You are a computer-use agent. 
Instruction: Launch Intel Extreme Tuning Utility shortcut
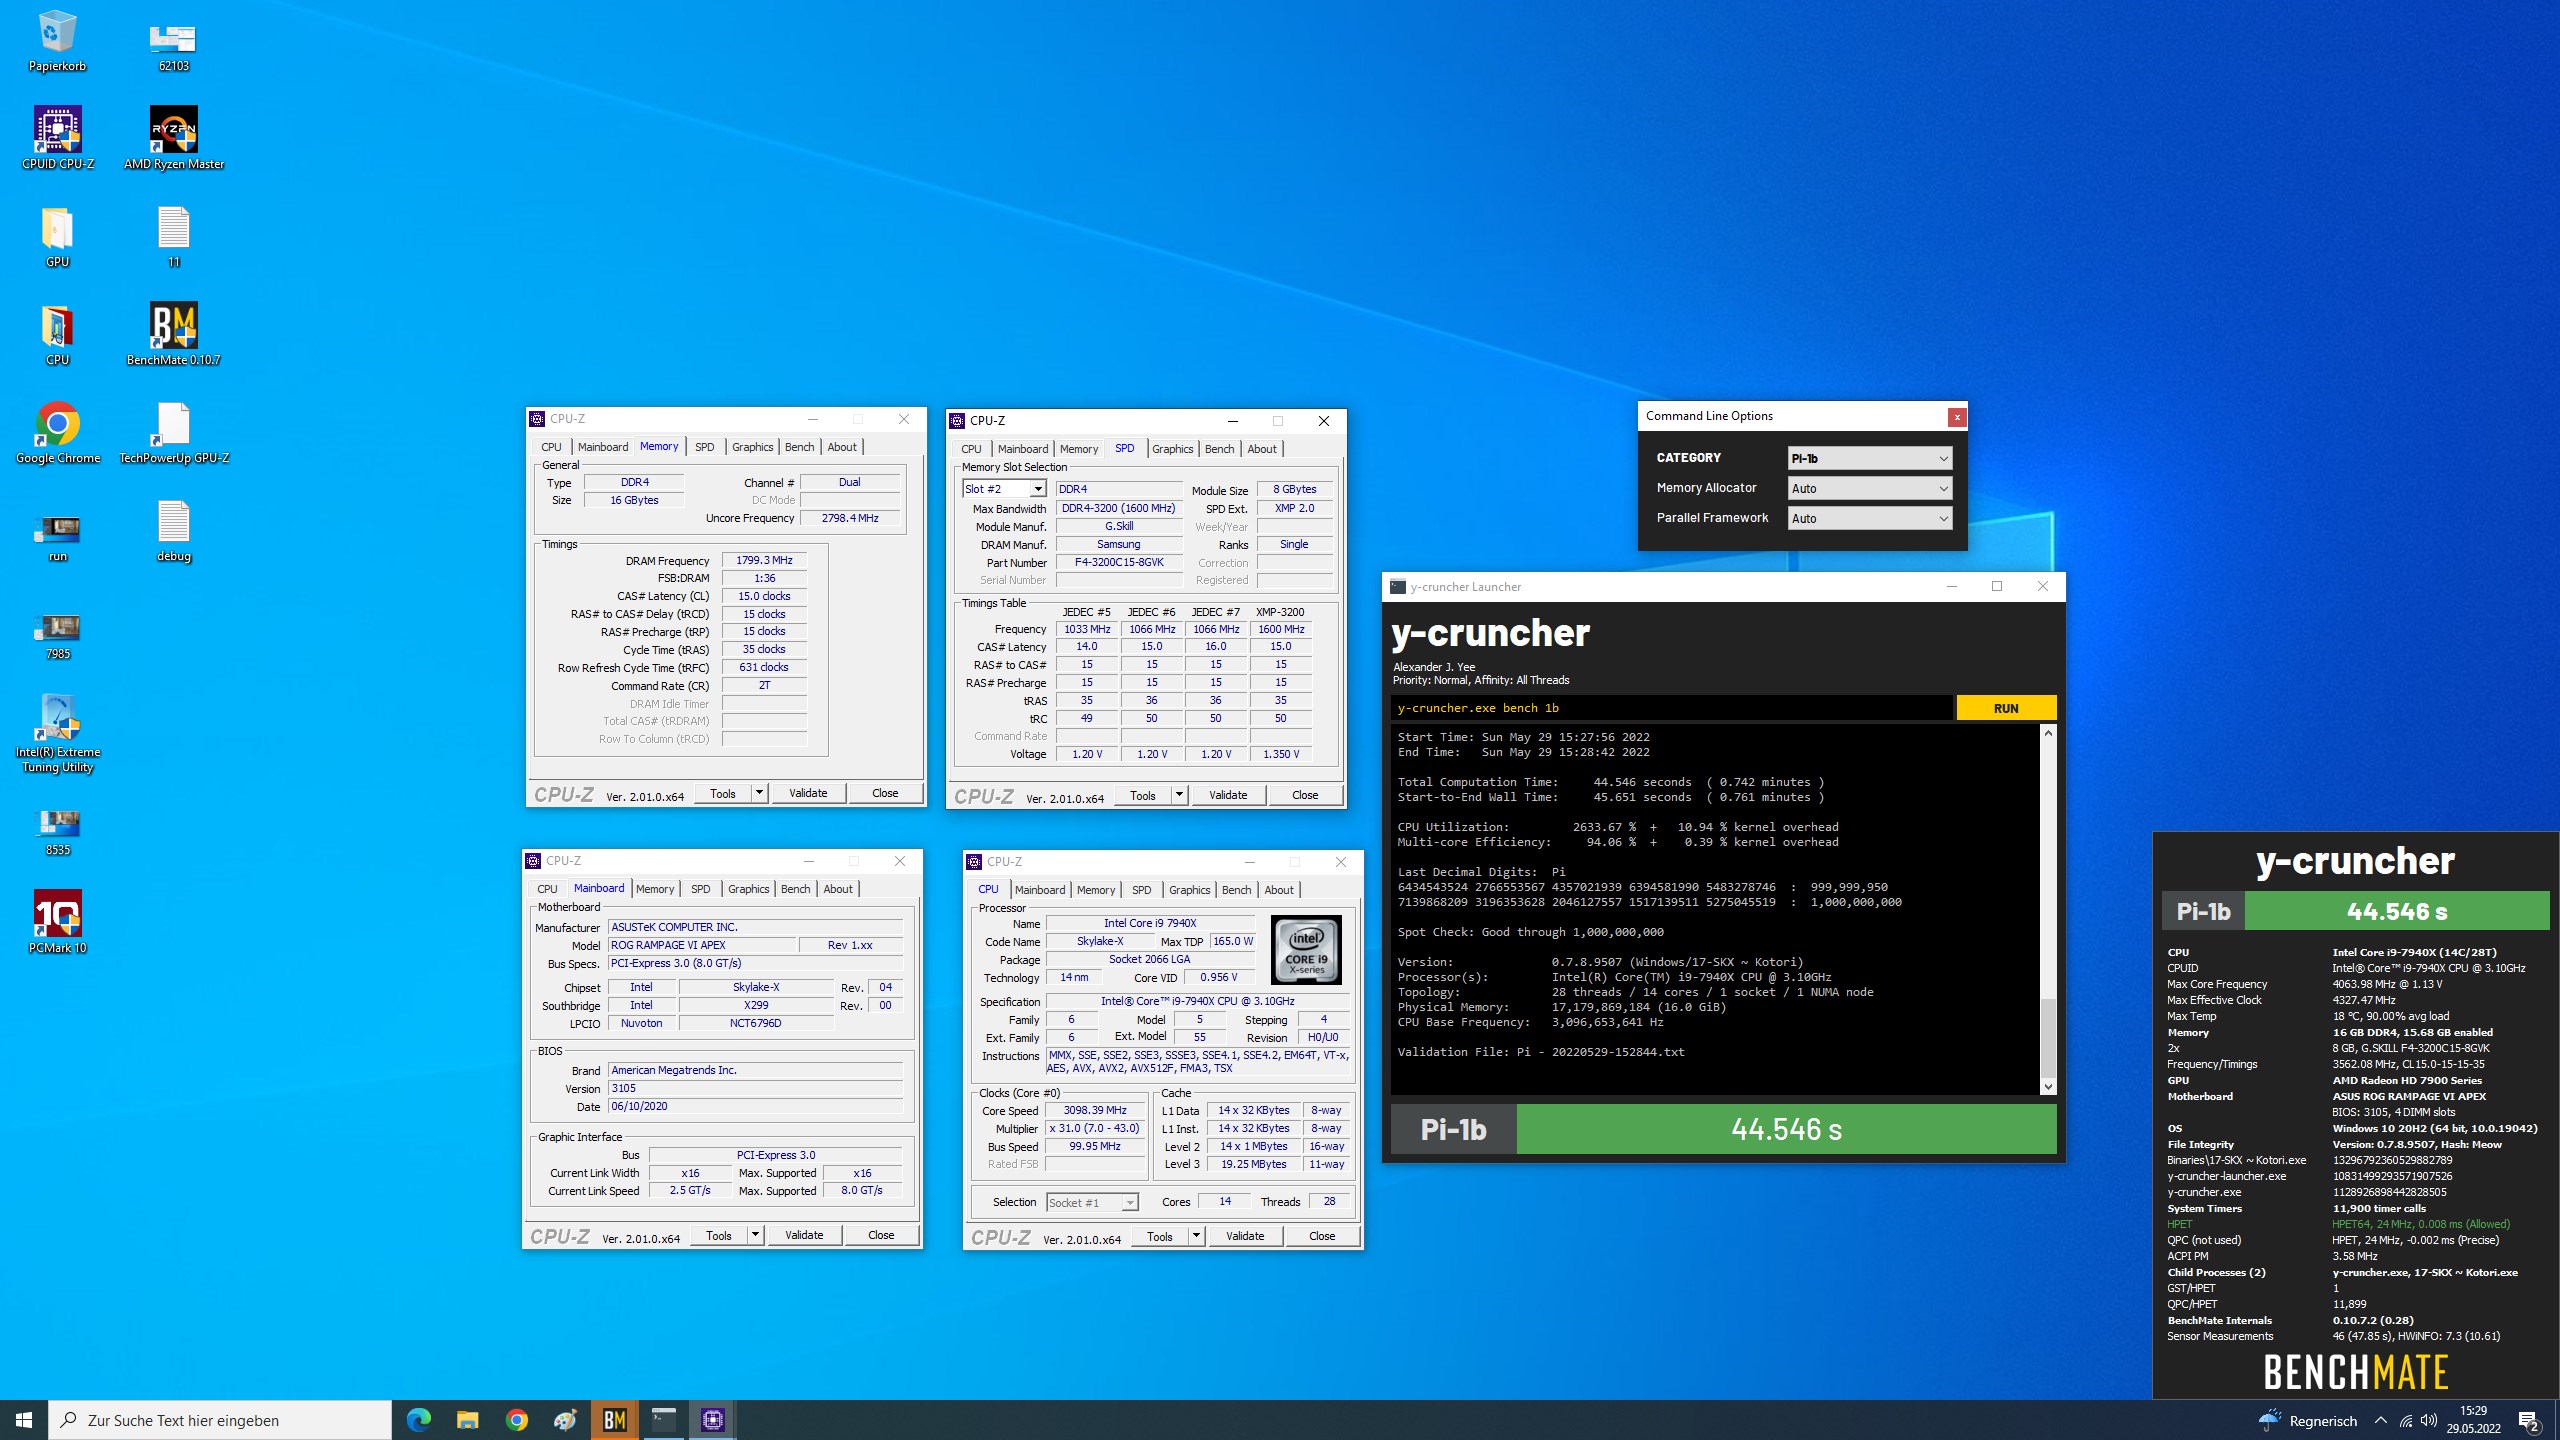(57, 732)
